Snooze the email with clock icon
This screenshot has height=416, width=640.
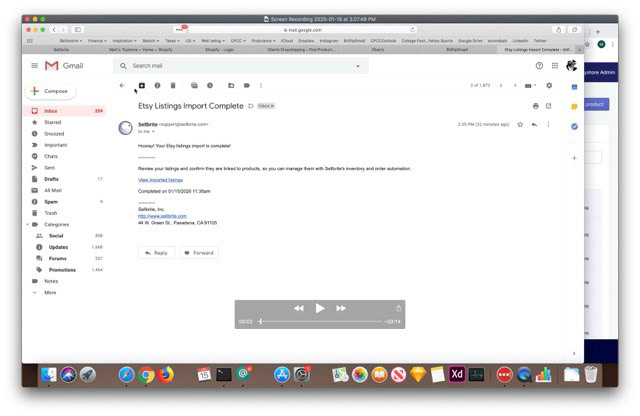point(210,85)
